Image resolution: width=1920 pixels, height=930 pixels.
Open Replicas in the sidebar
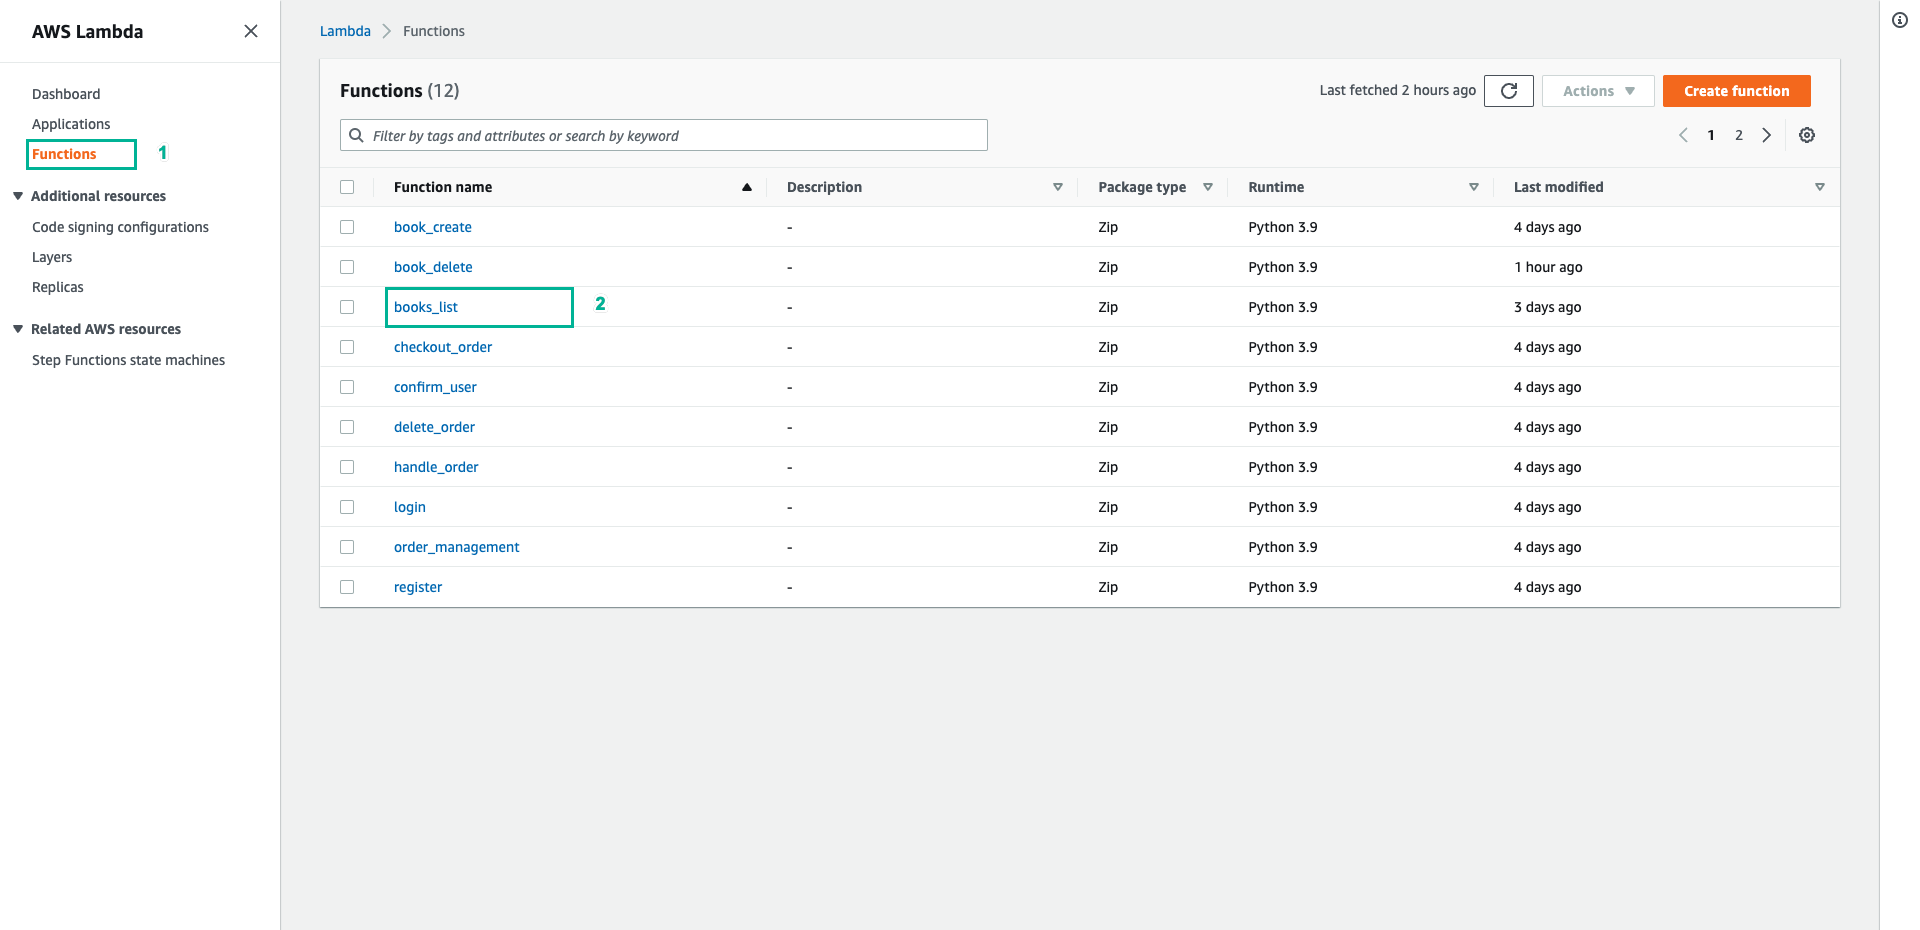coord(58,287)
